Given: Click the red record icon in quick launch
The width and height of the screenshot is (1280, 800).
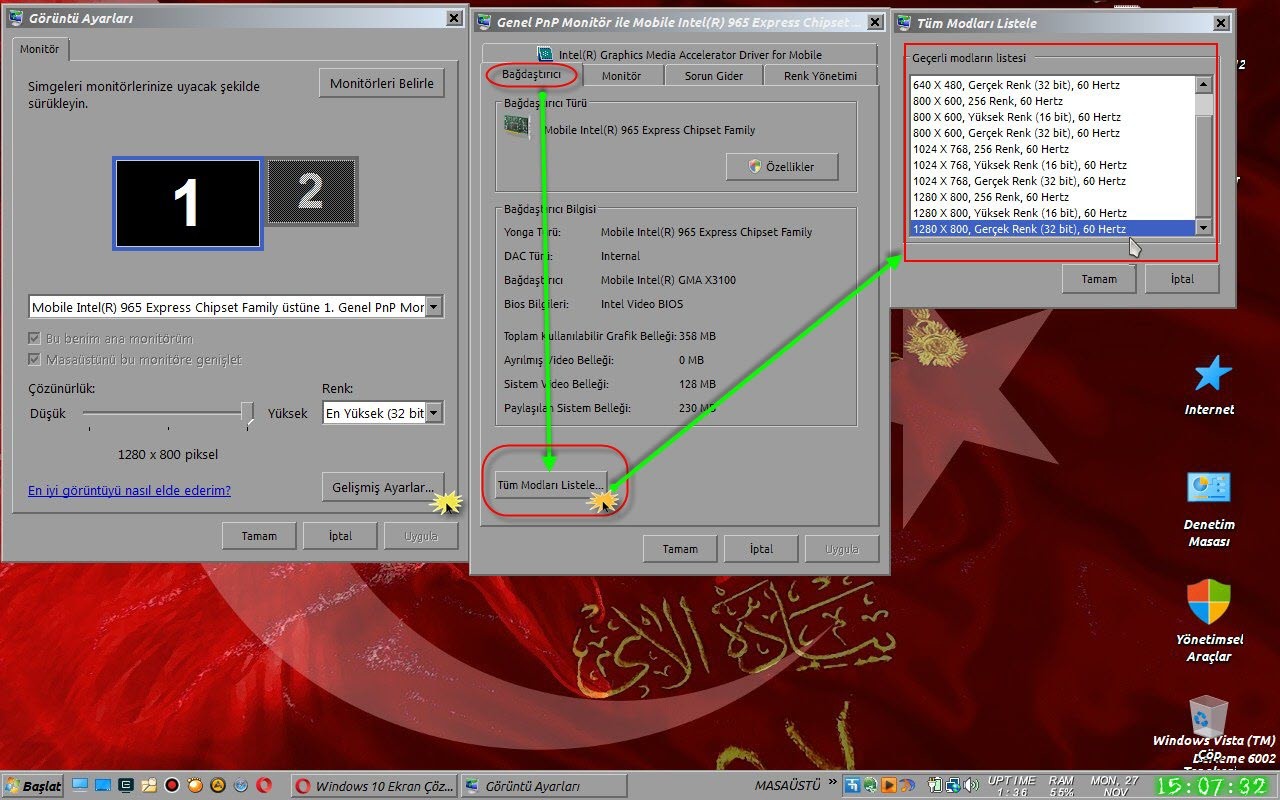Looking at the screenshot, I should coord(172,786).
